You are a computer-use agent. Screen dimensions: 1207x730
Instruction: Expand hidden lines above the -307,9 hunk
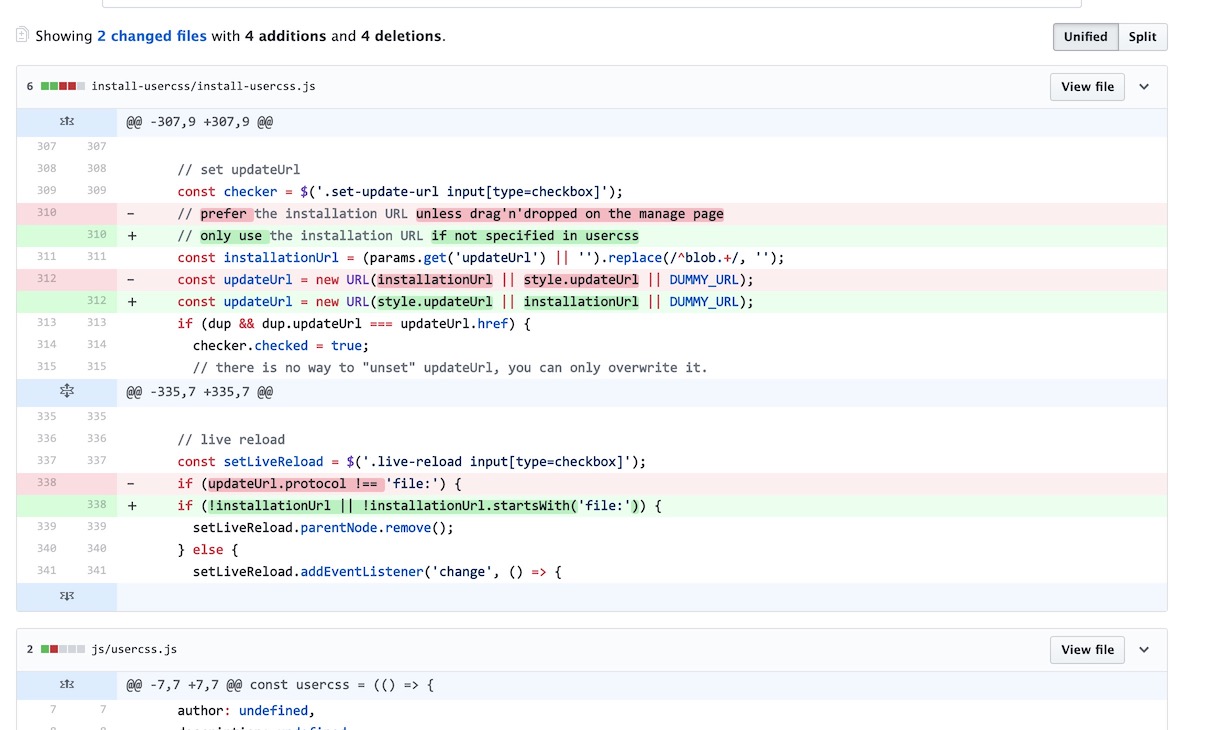[x=67, y=122]
